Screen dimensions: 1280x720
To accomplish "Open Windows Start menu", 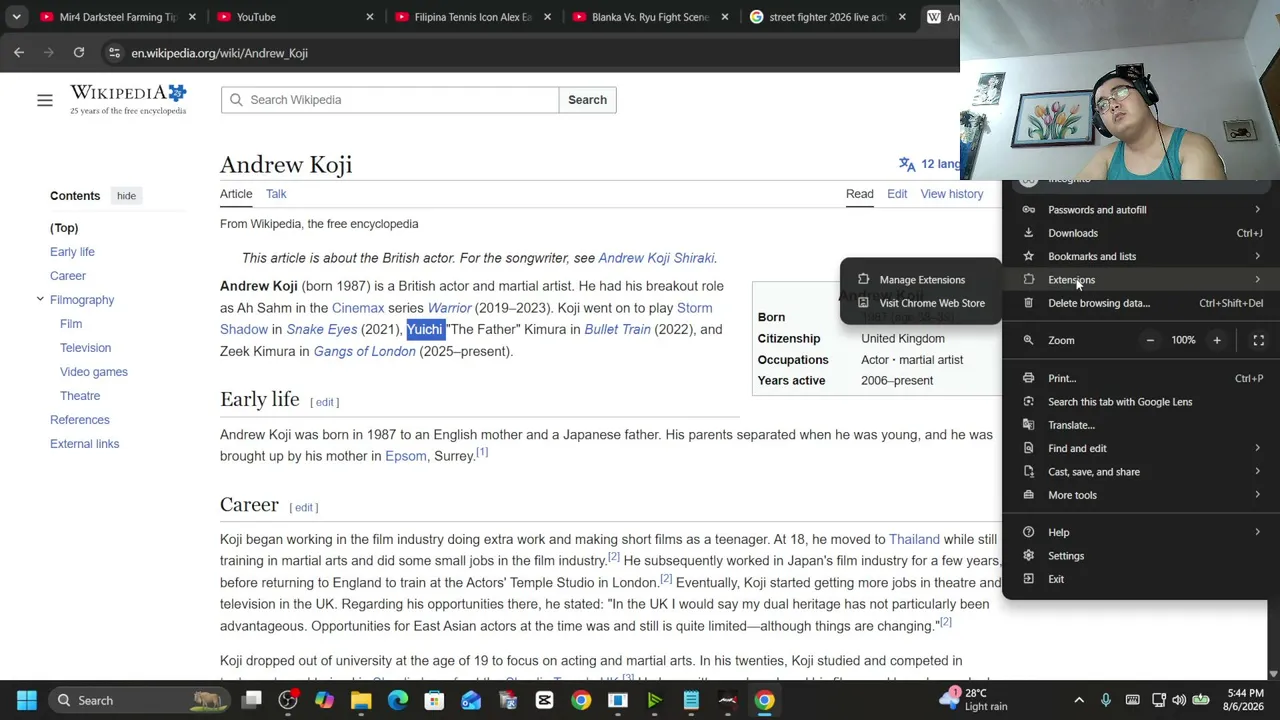I will (x=27, y=700).
